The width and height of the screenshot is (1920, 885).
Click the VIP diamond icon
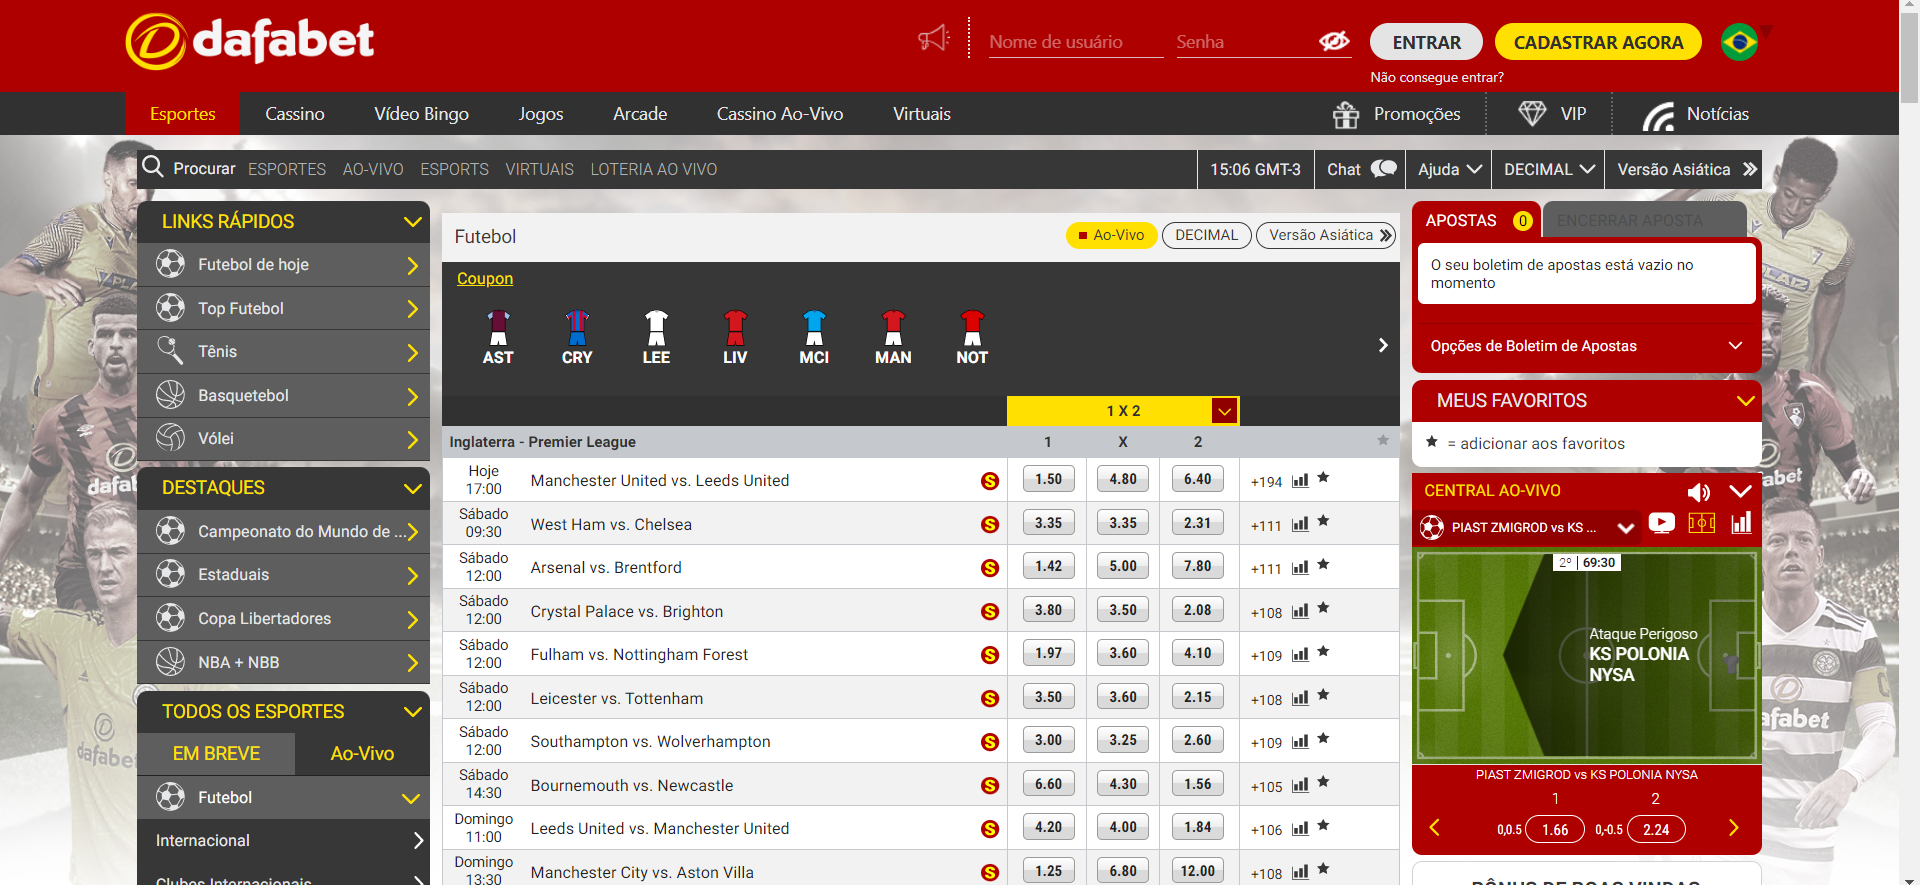tap(1532, 113)
